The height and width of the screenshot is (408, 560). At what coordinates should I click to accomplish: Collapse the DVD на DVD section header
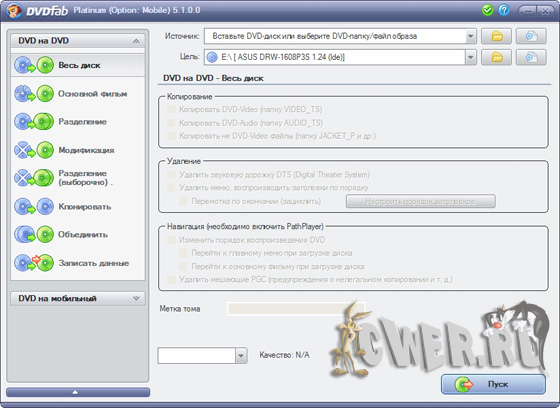pyautogui.click(x=78, y=41)
